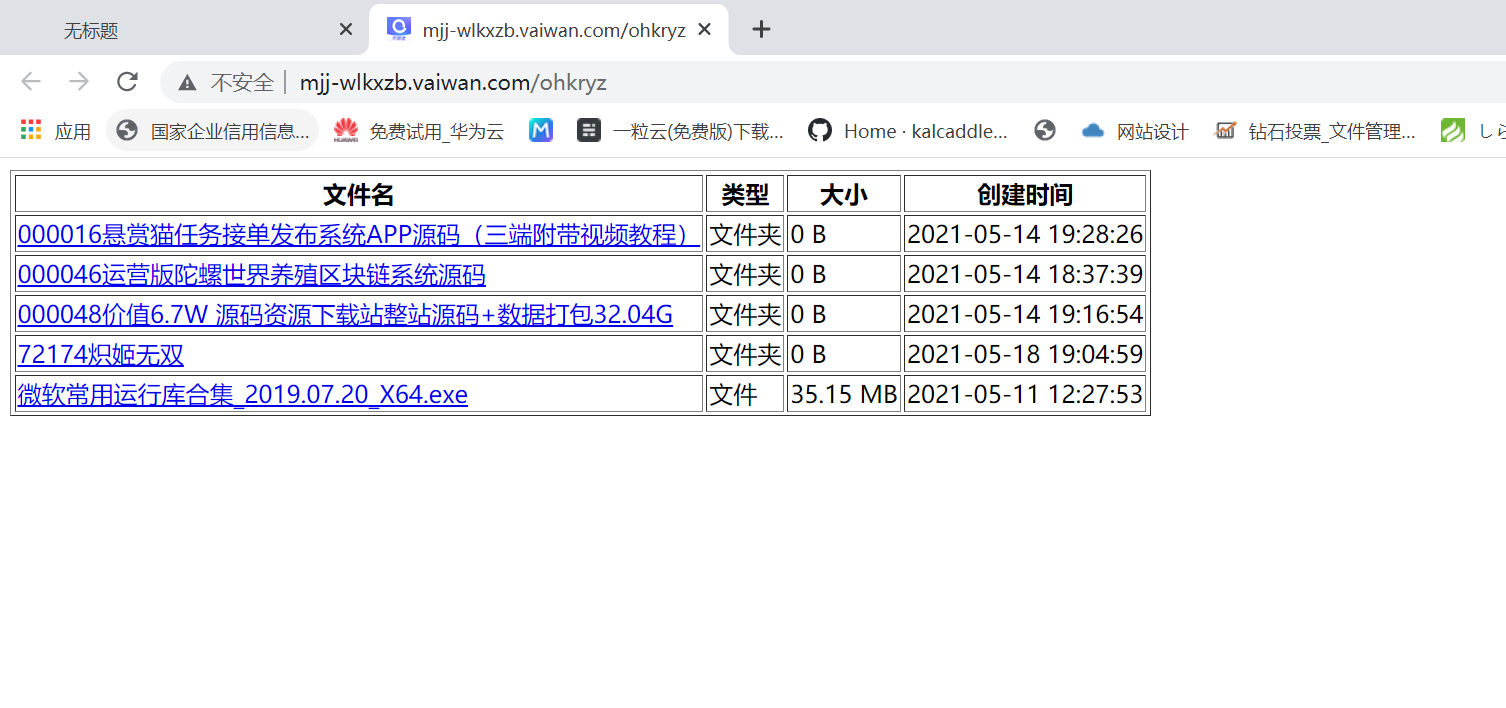1506x708 pixels.
Task: Open the globe icon bookmark beside GitHub
Action: 1044,130
